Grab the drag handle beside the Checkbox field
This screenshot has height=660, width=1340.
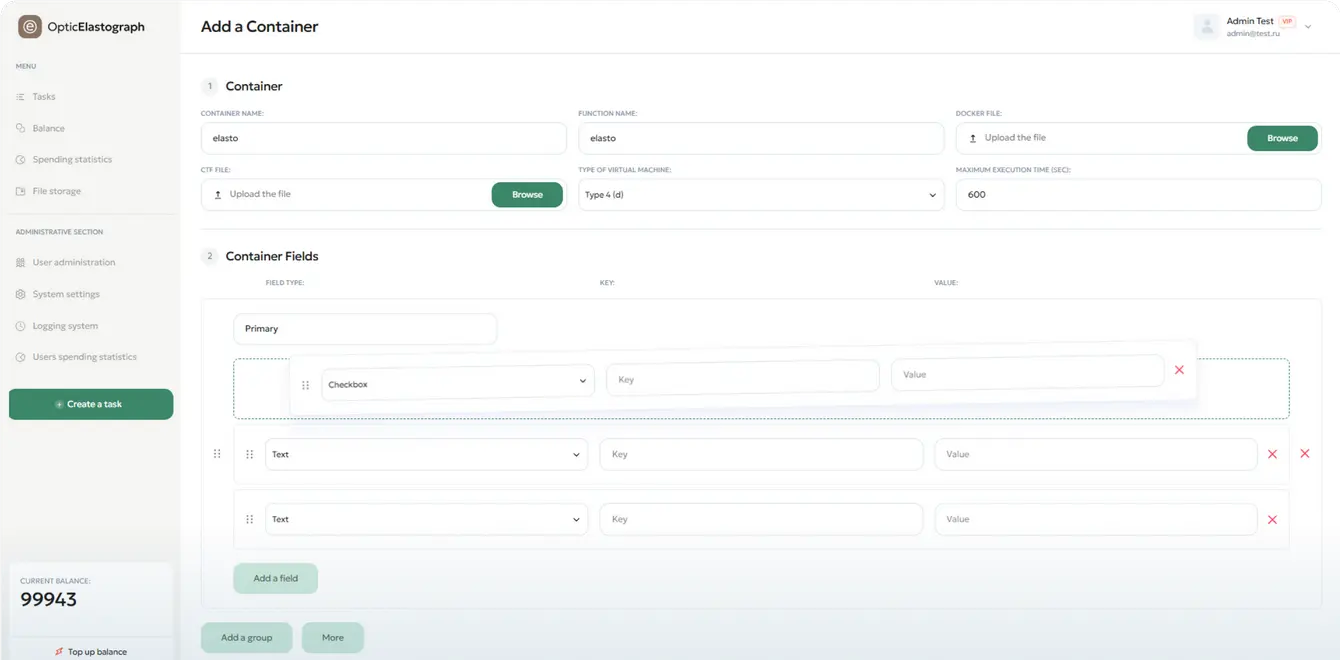[306, 385]
